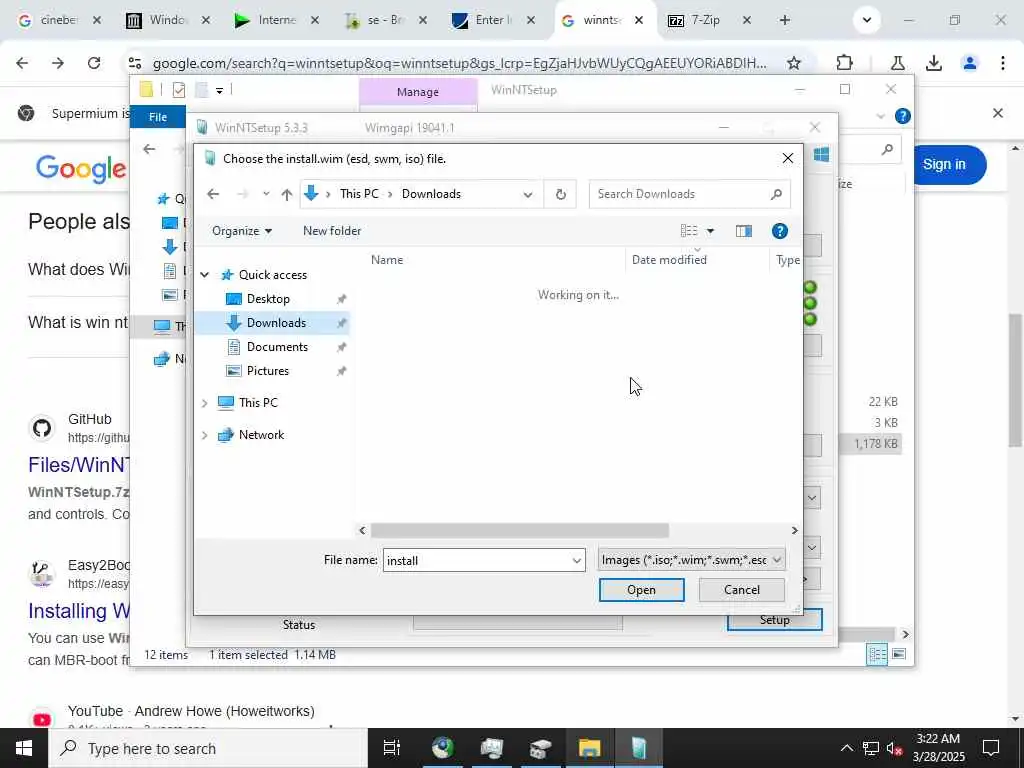Open the Organize dropdown menu
This screenshot has height=768, width=1024.
pos(242,231)
